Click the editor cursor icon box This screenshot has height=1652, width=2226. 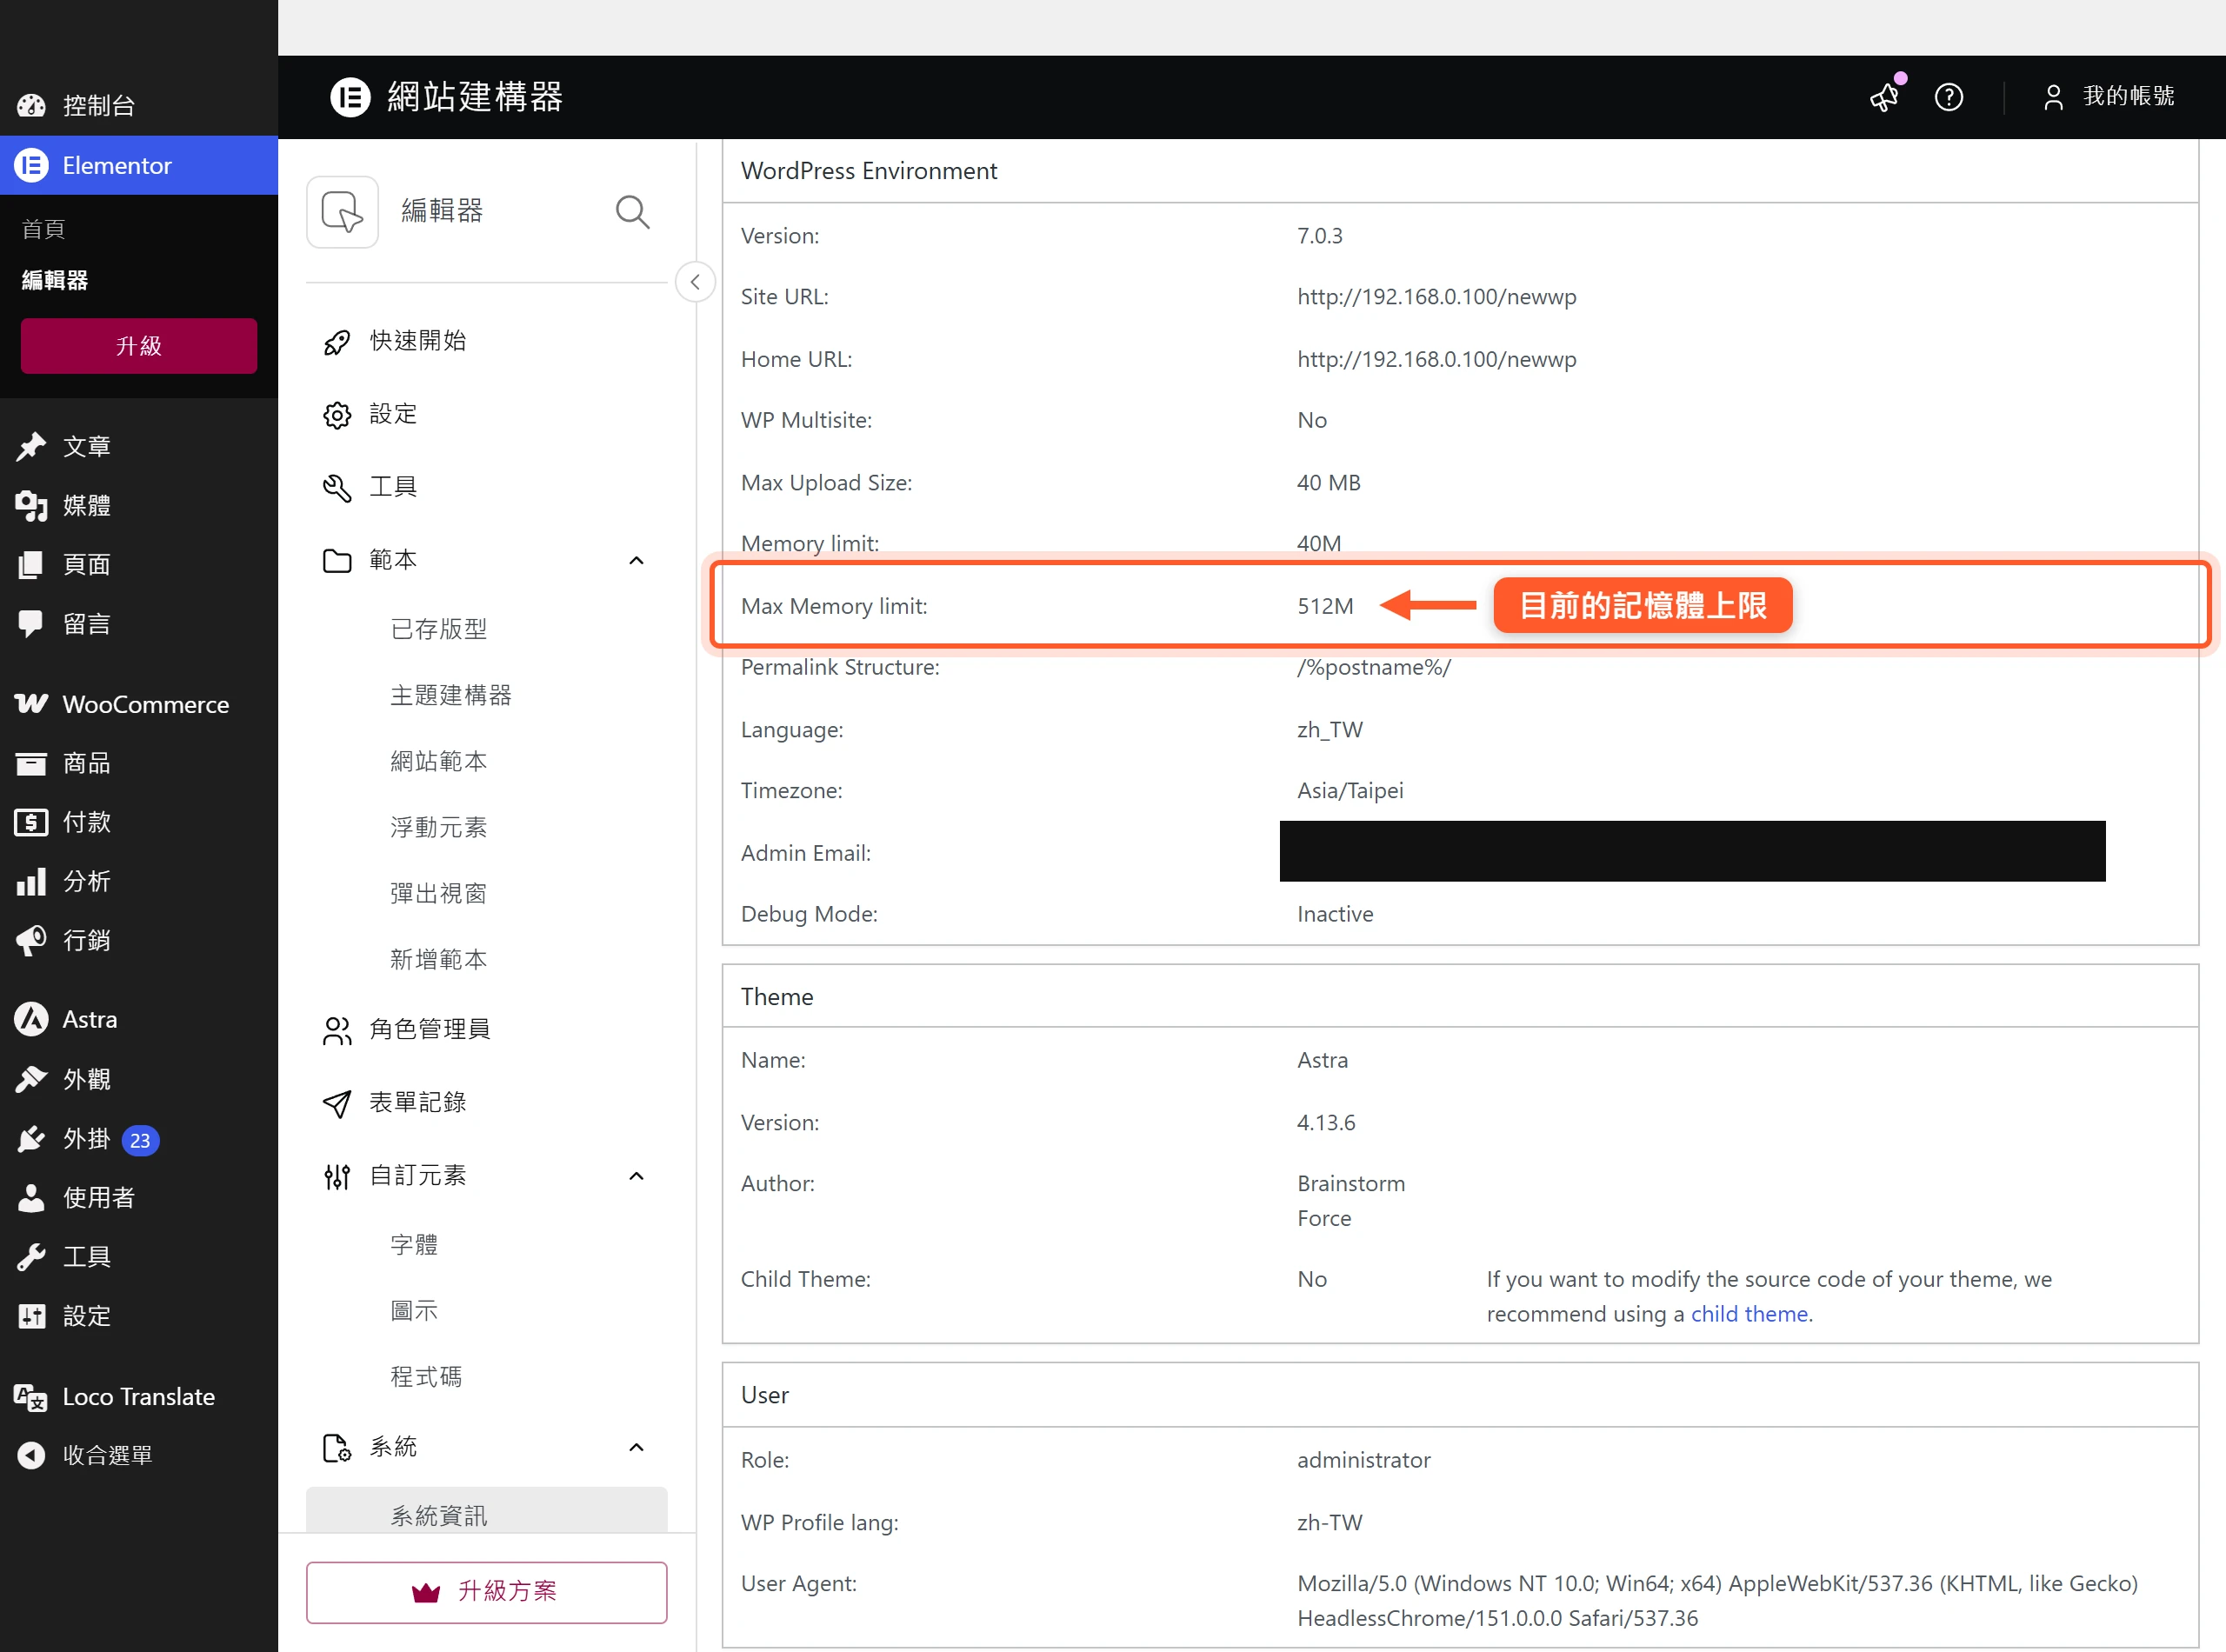(x=342, y=212)
